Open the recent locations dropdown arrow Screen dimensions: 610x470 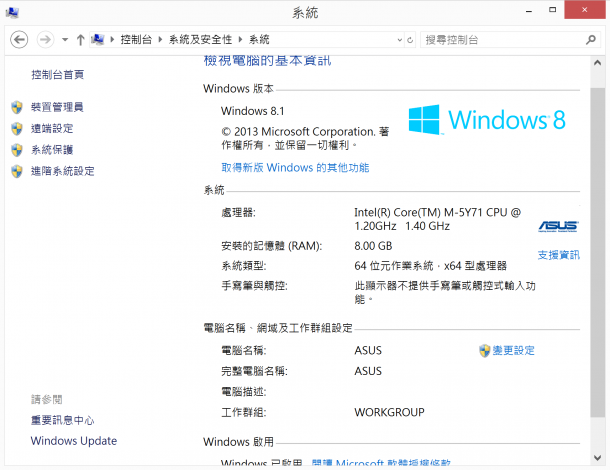[x=65, y=40]
